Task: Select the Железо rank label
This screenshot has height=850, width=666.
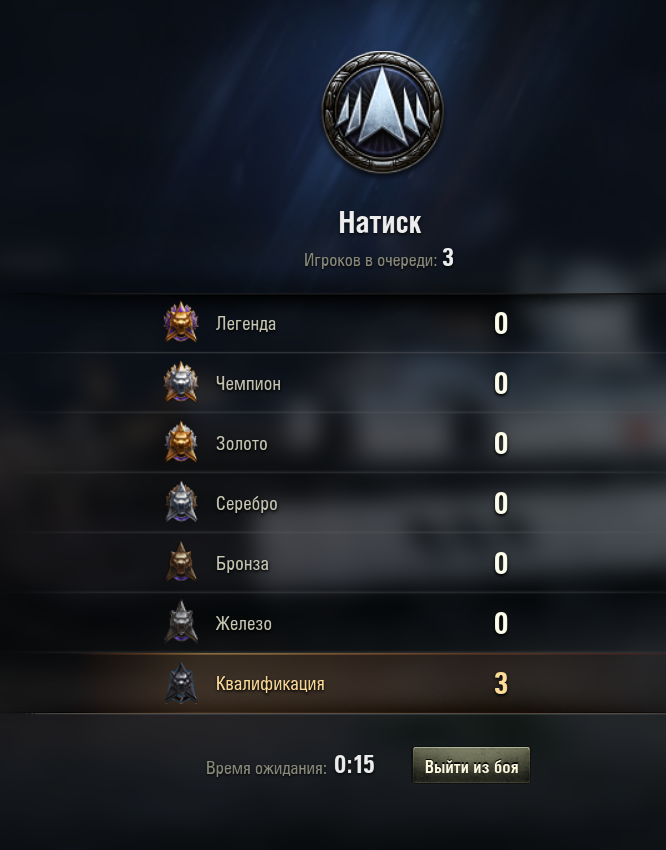Action: [x=244, y=623]
